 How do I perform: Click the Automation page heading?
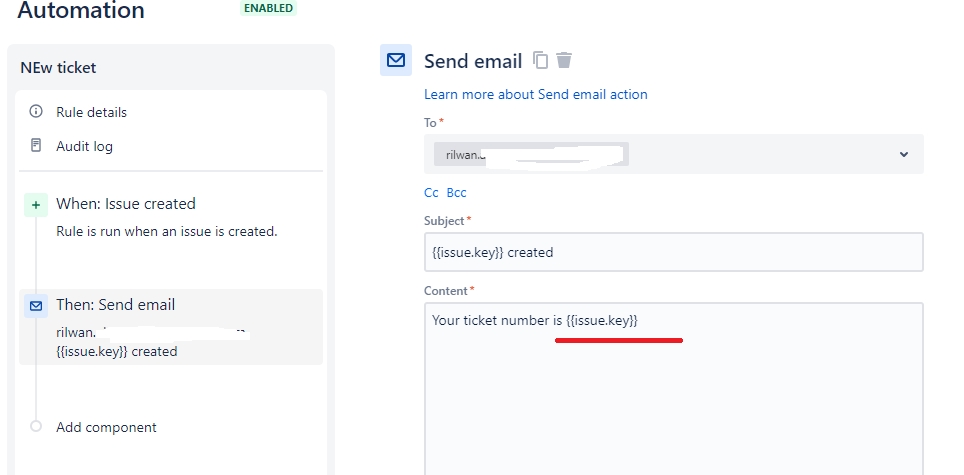pos(81,10)
